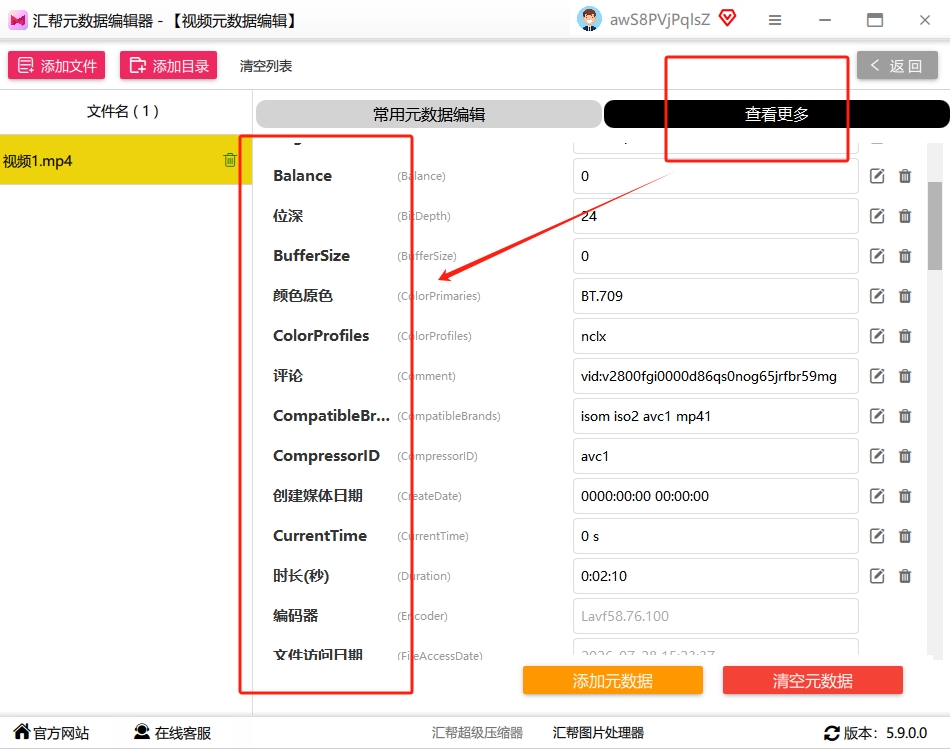950x751 pixels.
Task: Delete the CompressorID metadata row
Action: 905,456
